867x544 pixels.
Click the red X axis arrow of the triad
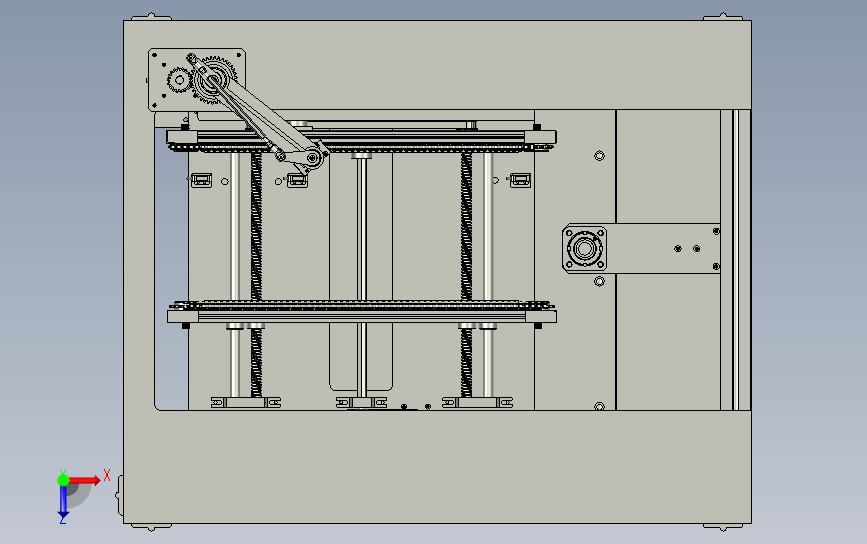coord(85,480)
